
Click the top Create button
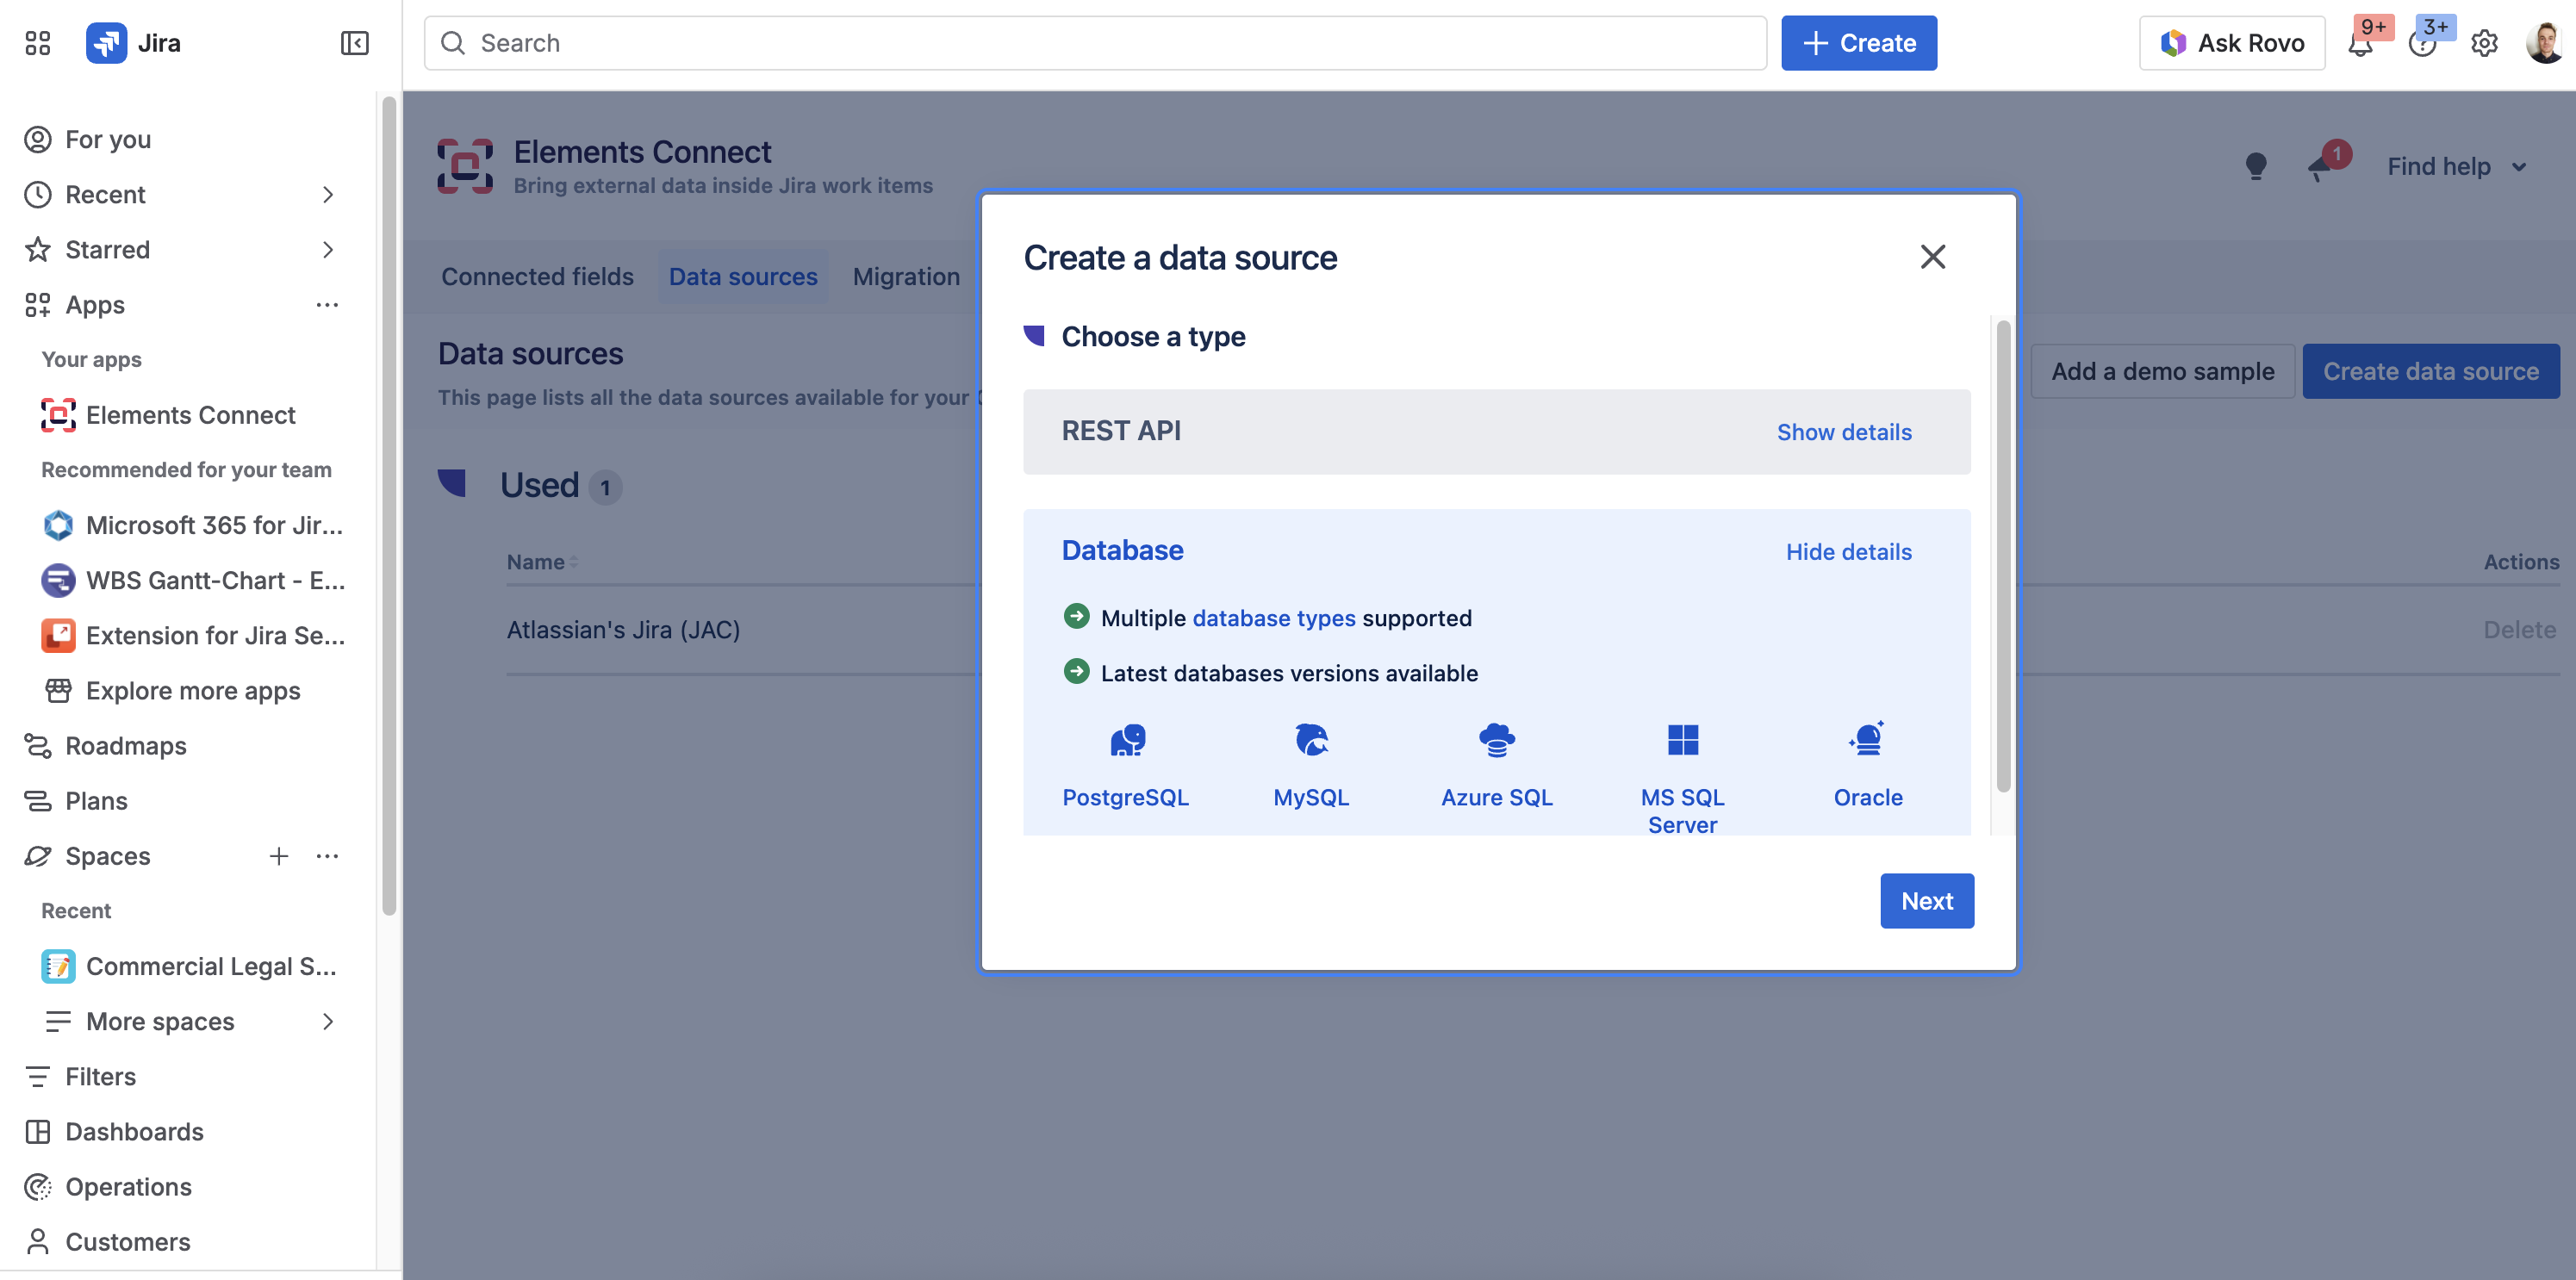[x=1858, y=43]
